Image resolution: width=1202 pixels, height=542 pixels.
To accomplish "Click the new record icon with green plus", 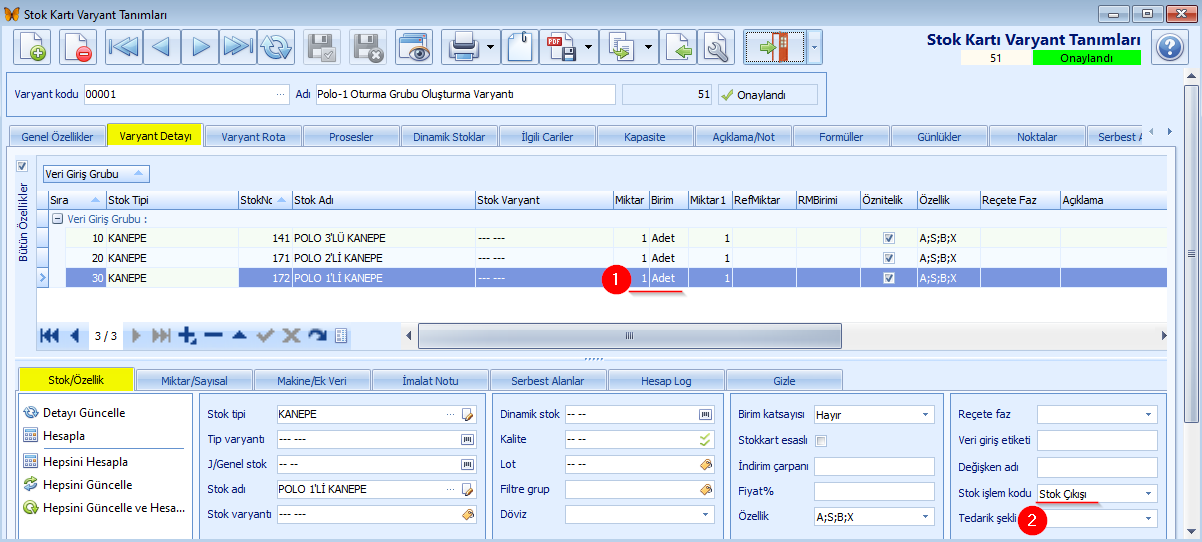I will [x=31, y=47].
